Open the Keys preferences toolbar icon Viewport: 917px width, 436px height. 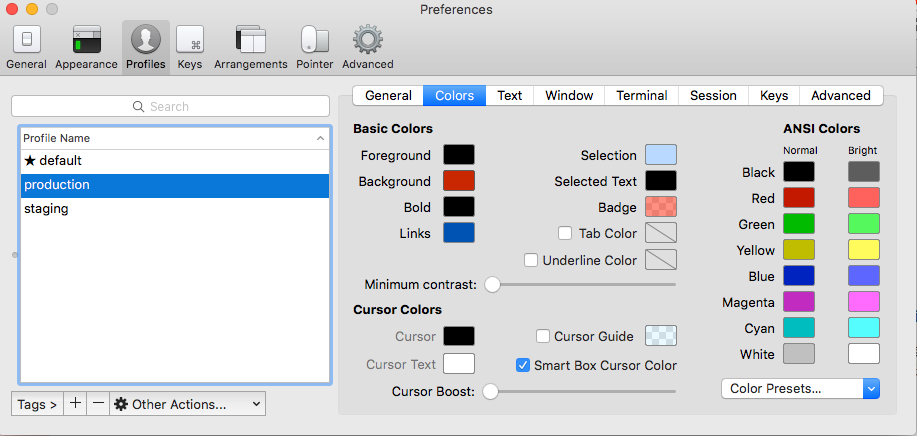coord(190,47)
